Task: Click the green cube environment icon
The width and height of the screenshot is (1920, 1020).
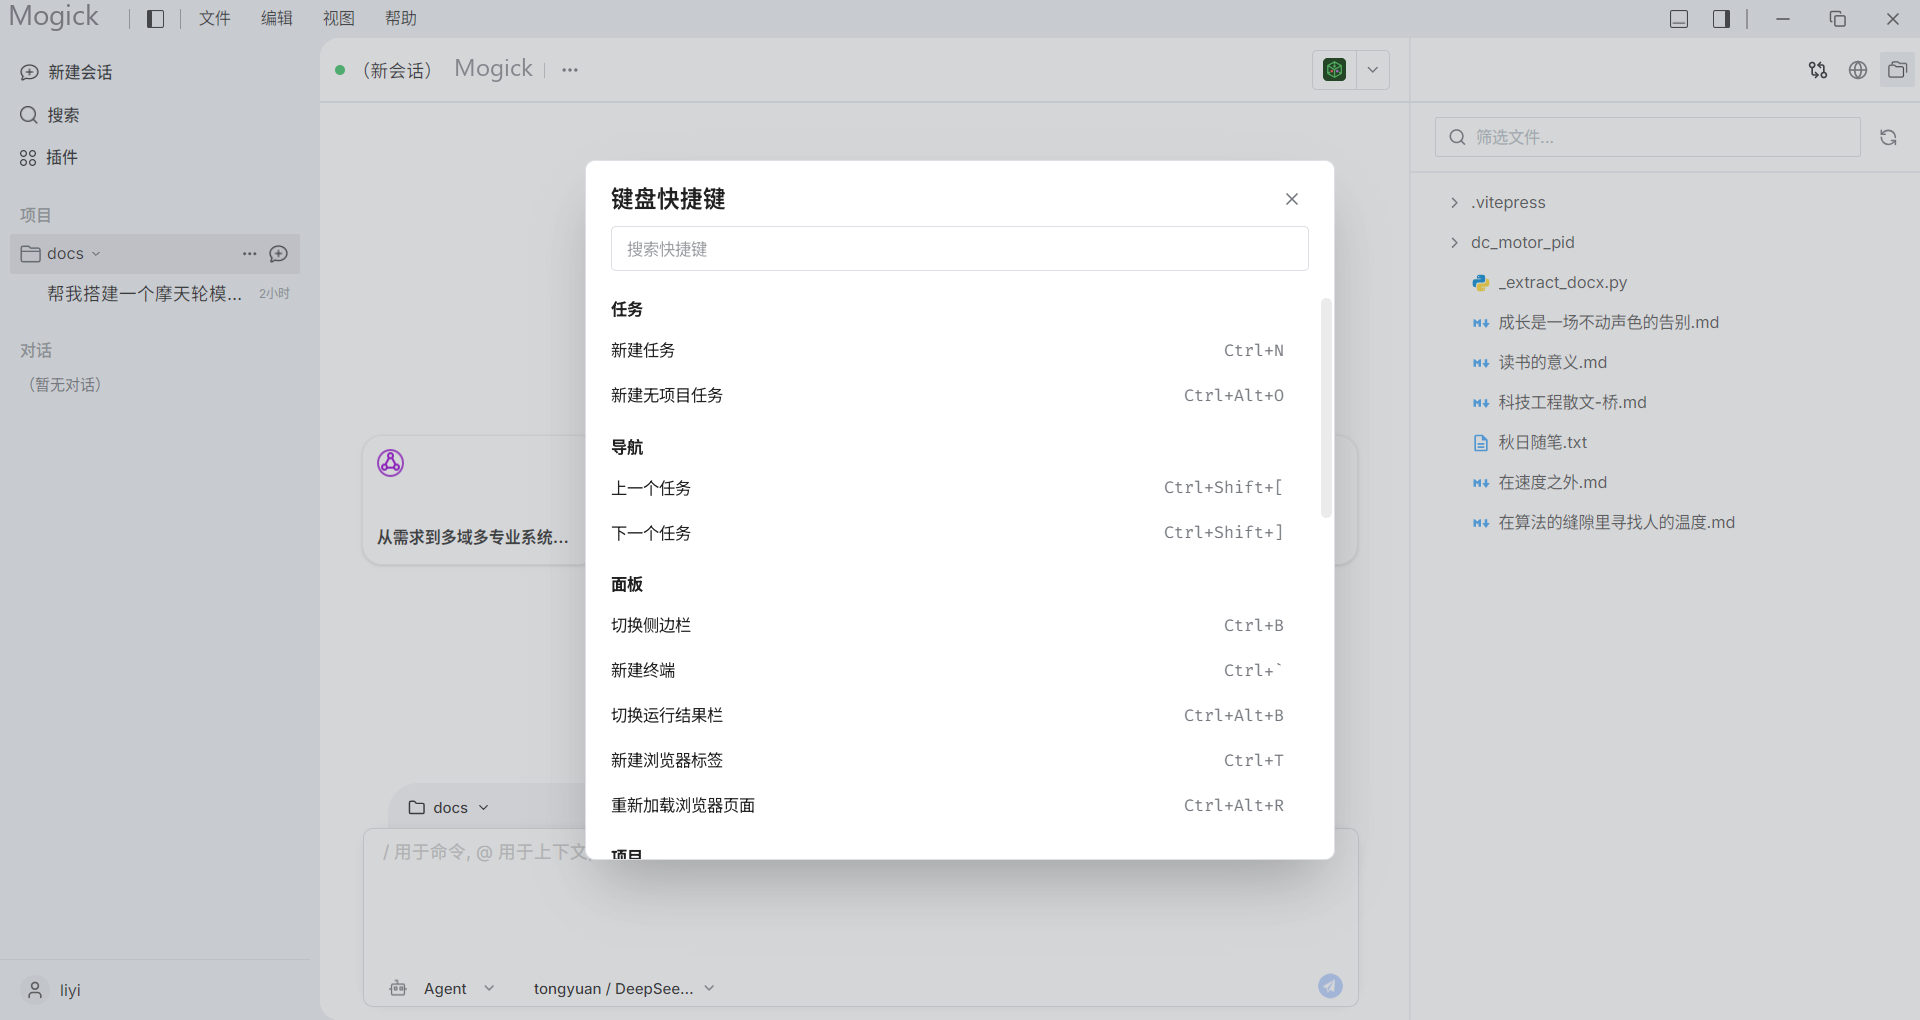Action: 1334,70
